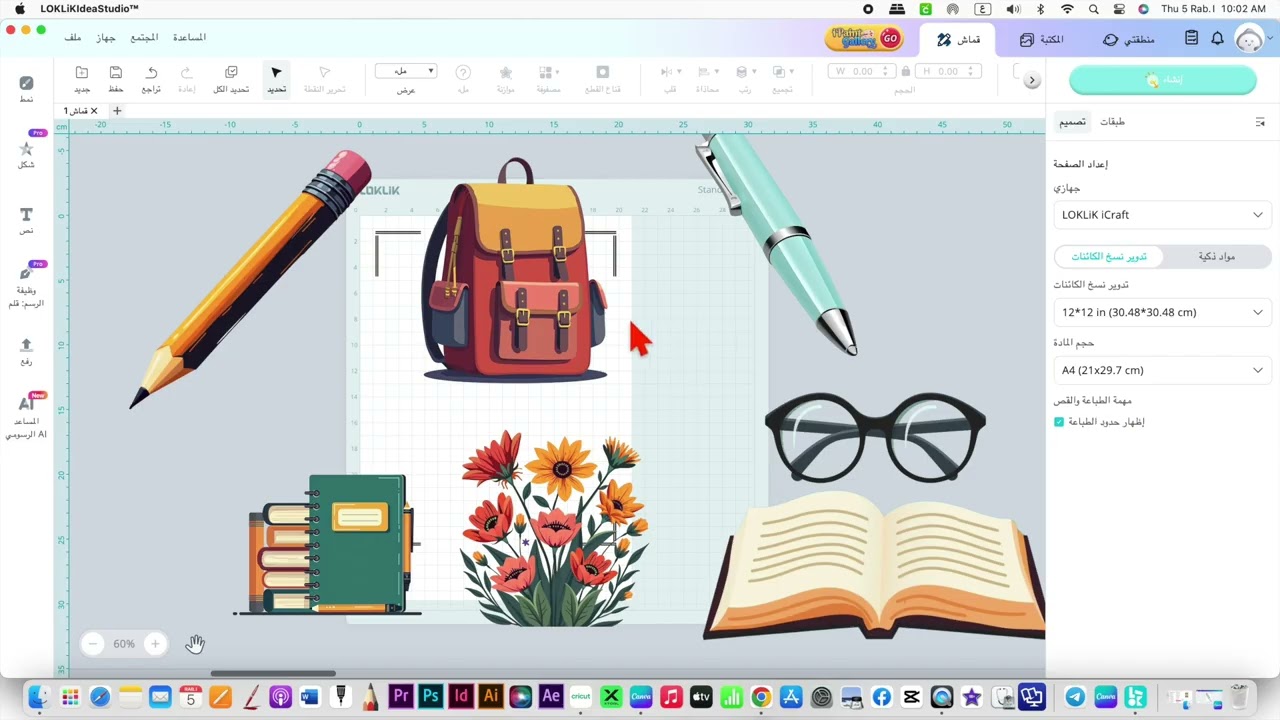This screenshot has width=1280, height=720.
Task: Zoom out with the minus button
Action: [92, 644]
